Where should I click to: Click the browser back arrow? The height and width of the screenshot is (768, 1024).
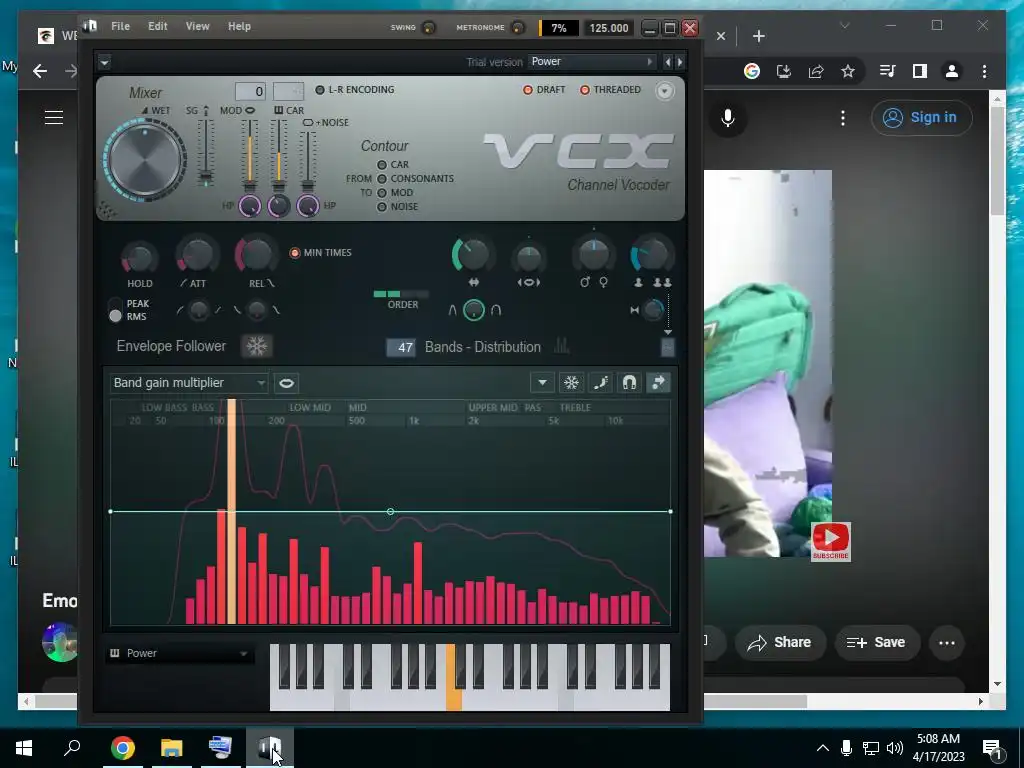click(40, 71)
